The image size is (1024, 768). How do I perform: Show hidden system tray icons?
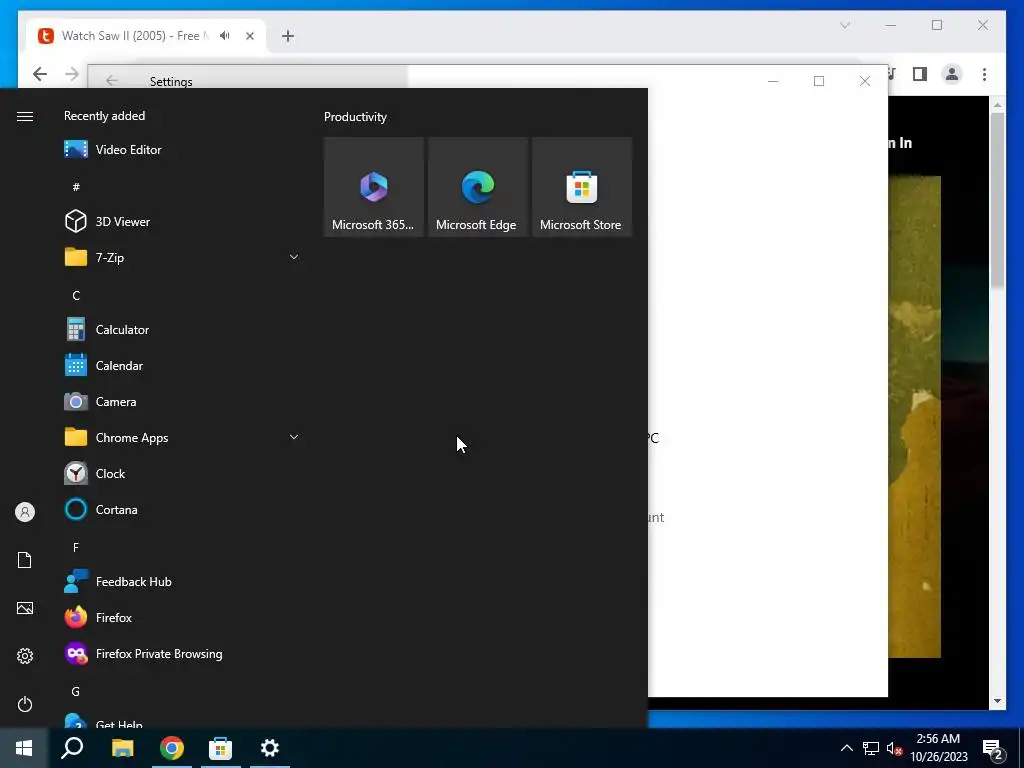click(846, 748)
